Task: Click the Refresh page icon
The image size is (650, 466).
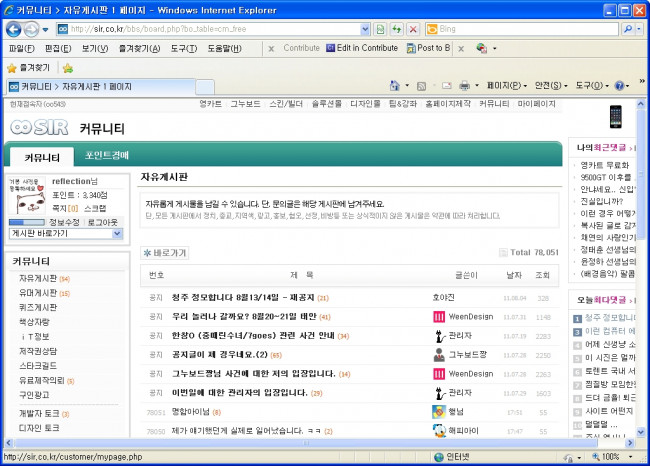Action: tap(397, 28)
